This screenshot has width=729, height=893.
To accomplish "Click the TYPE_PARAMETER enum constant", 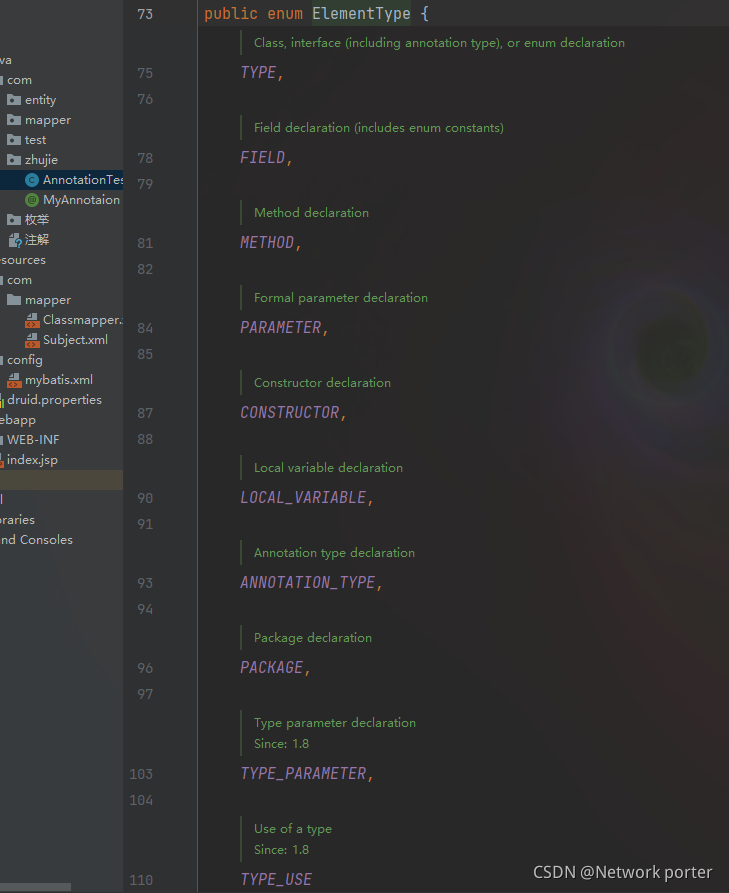I will tap(303, 773).
